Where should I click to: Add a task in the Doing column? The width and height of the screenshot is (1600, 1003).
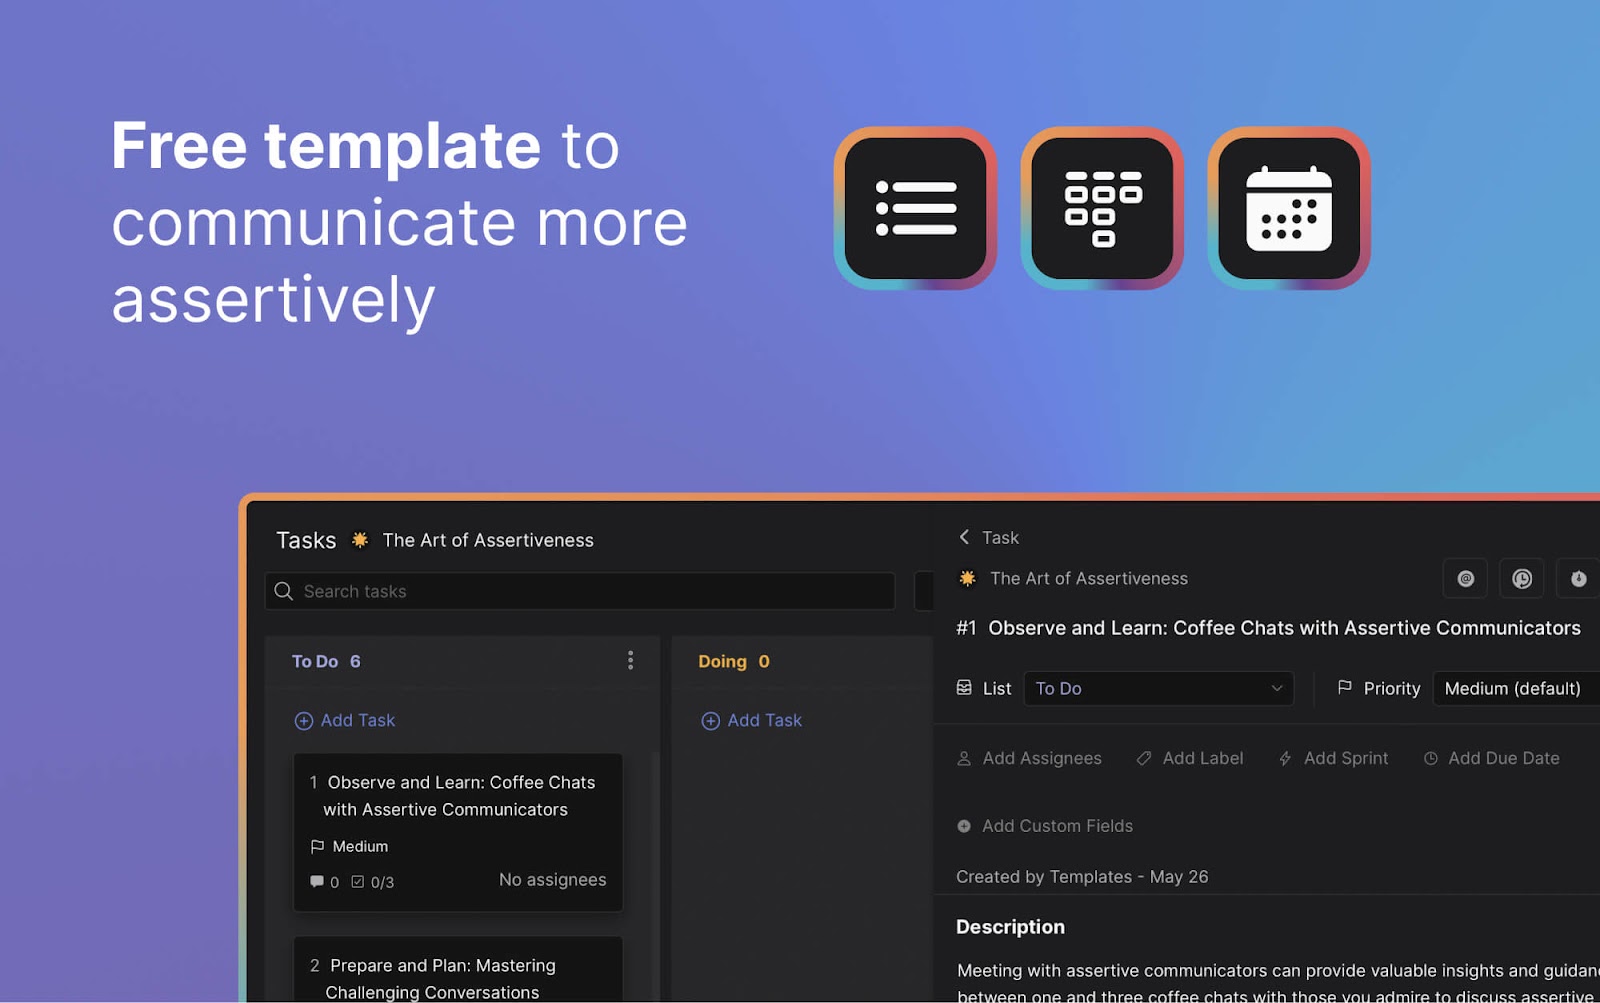tap(752, 720)
